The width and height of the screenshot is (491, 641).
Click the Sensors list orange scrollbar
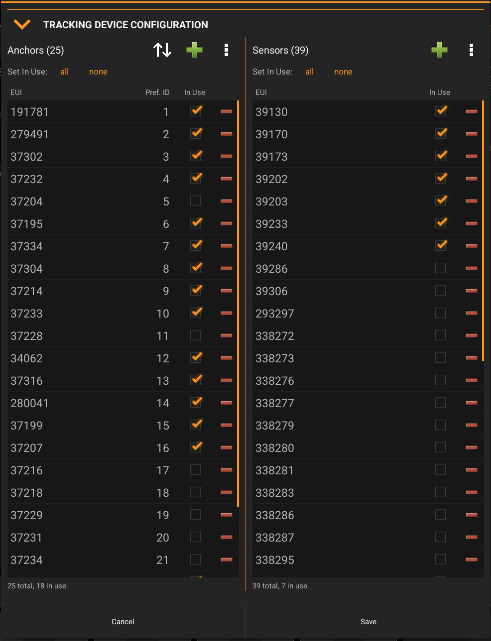pos(483,231)
